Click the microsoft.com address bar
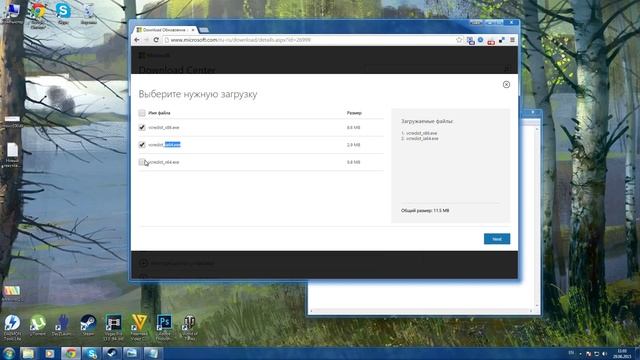This screenshot has width=640, height=360. click(310, 40)
